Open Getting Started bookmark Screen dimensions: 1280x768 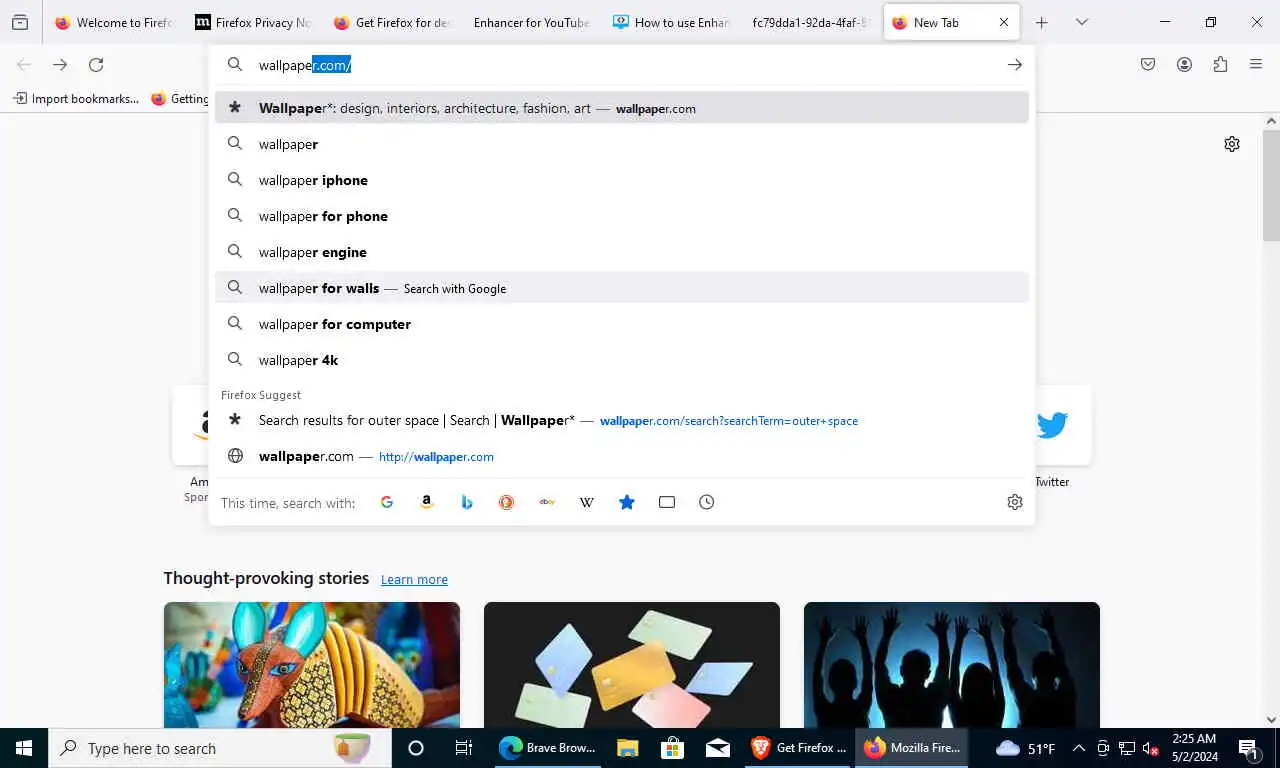(x=180, y=98)
